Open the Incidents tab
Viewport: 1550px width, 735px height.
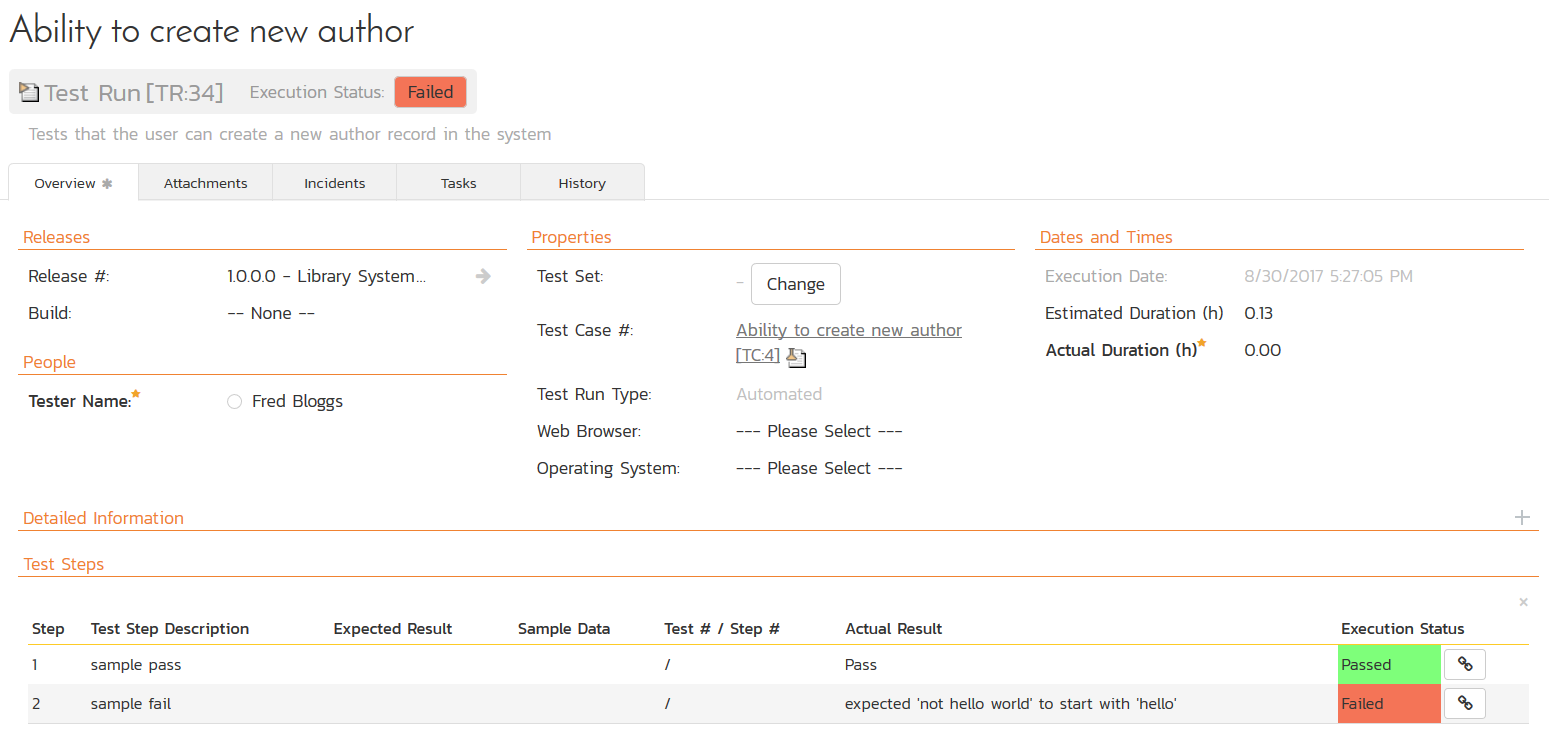[334, 183]
